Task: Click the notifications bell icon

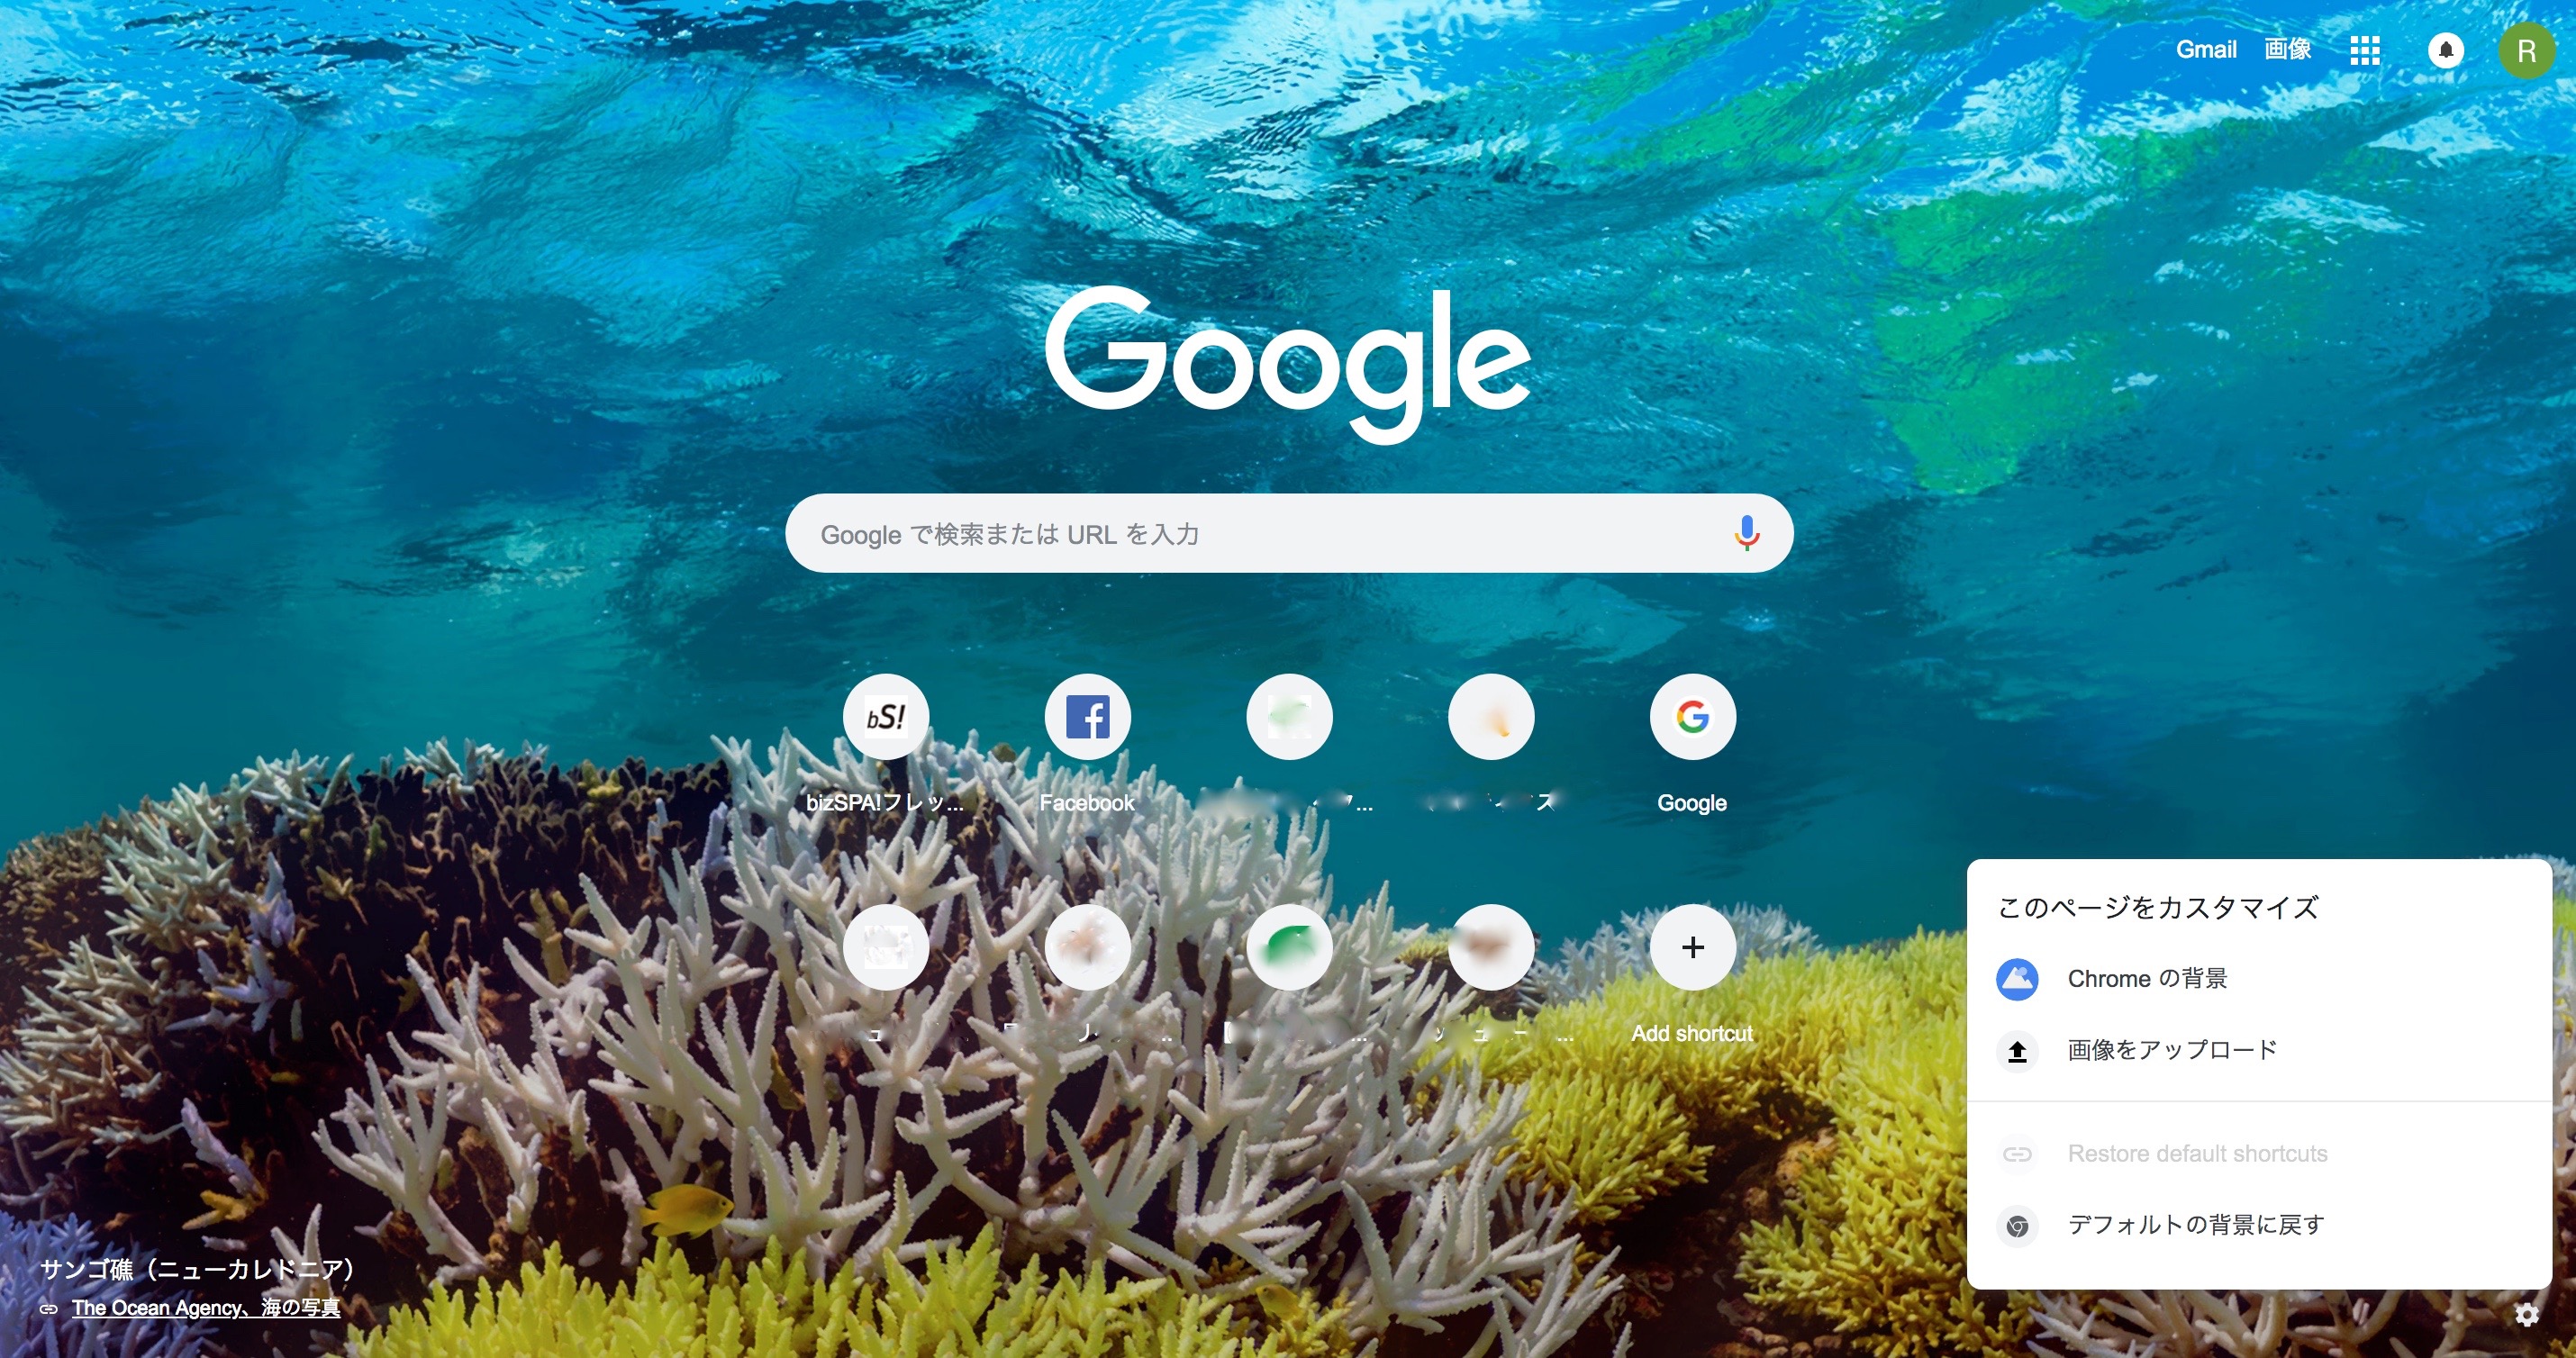Action: click(2444, 46)
